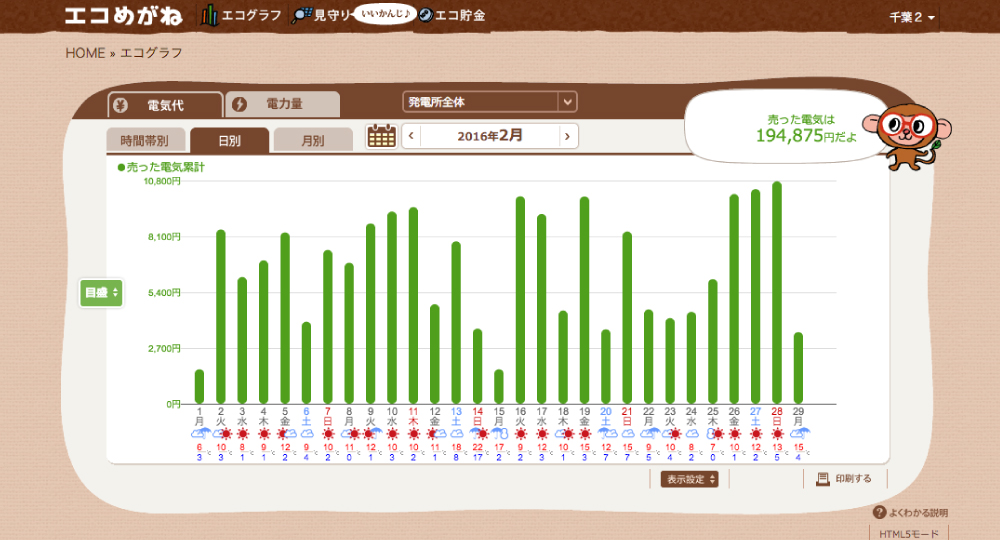Click the HTML5モード button

click(909, 534)
